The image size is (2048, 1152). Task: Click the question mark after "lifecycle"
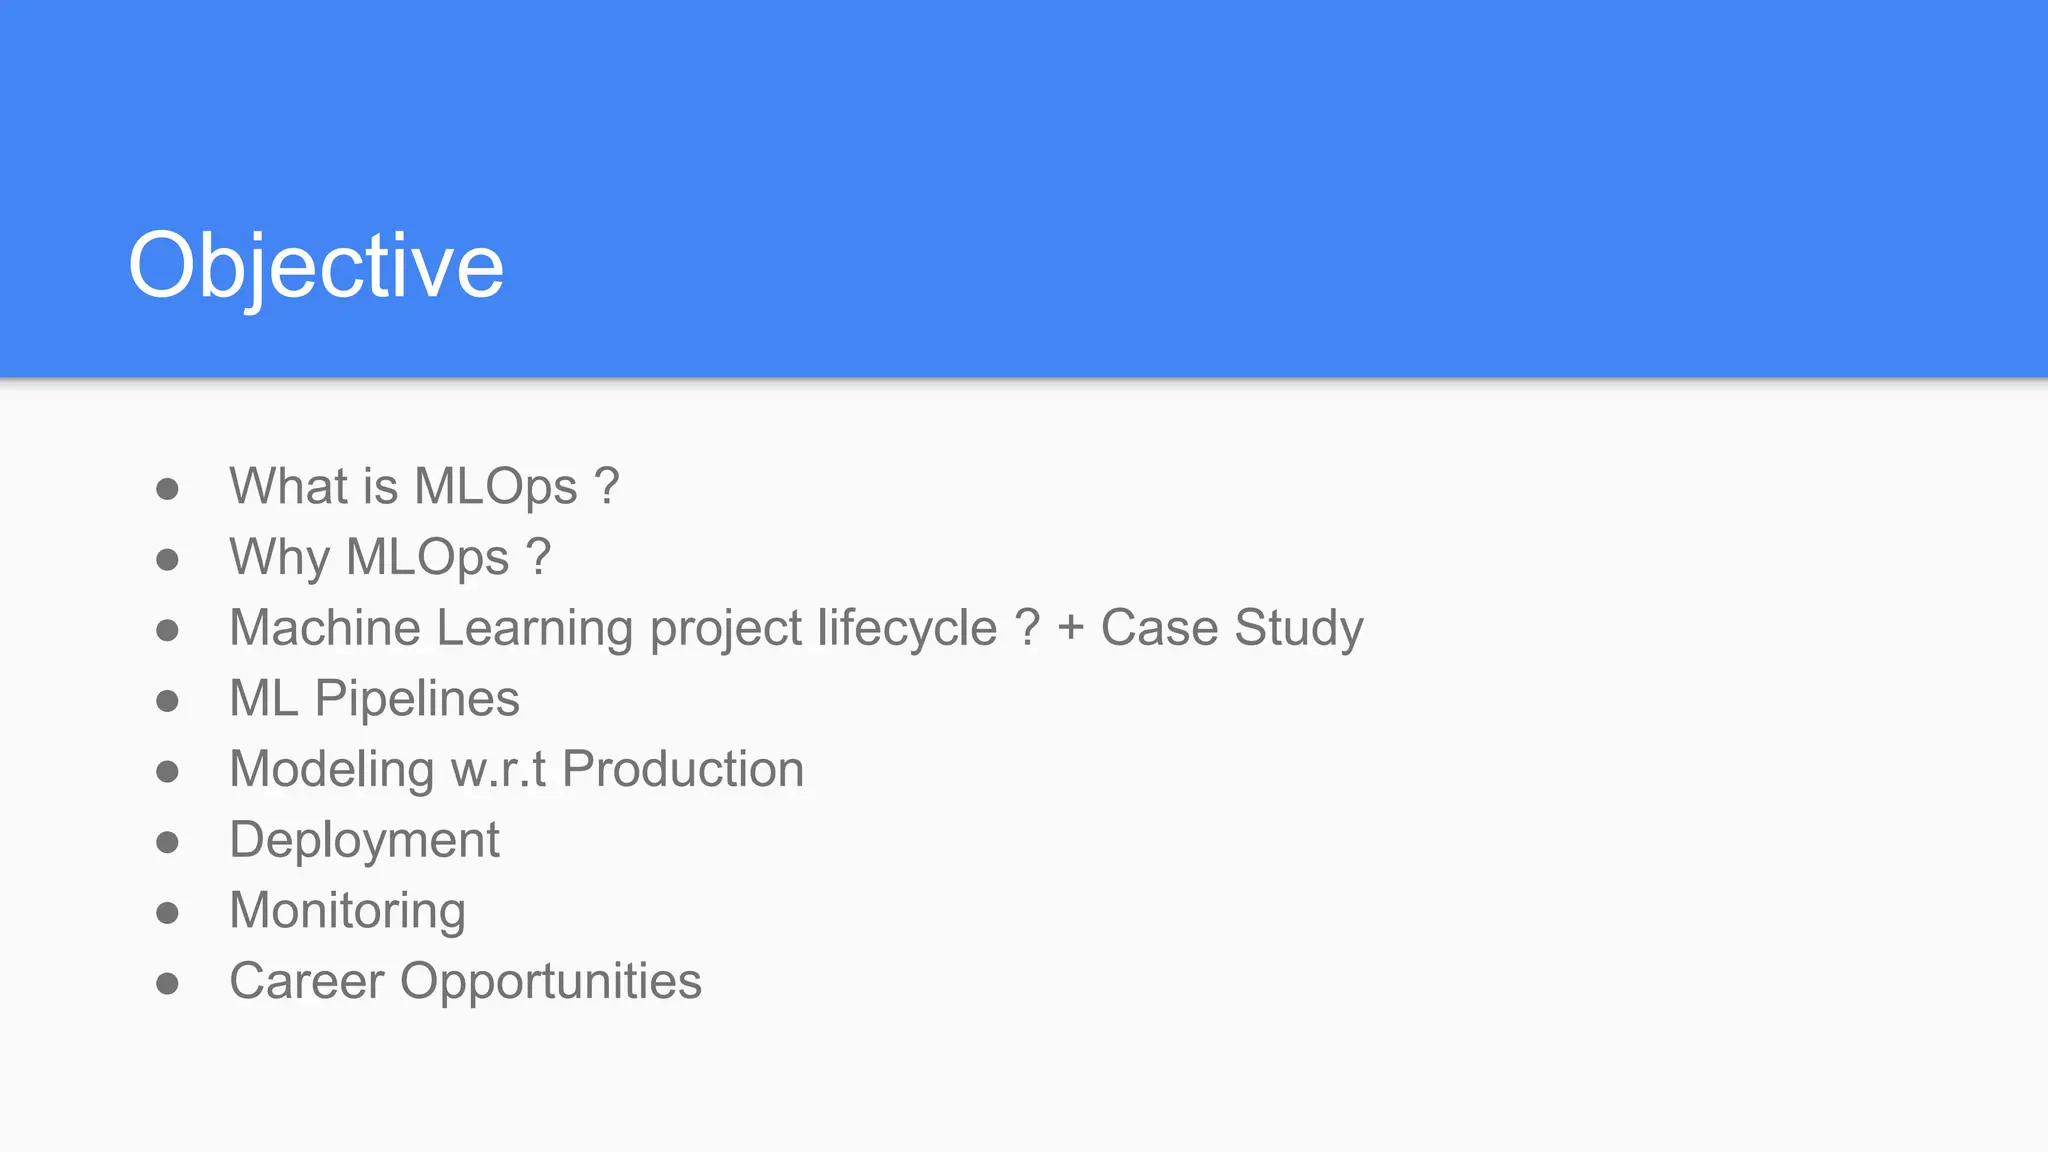pyautogui.click(x=1027, y=628)
